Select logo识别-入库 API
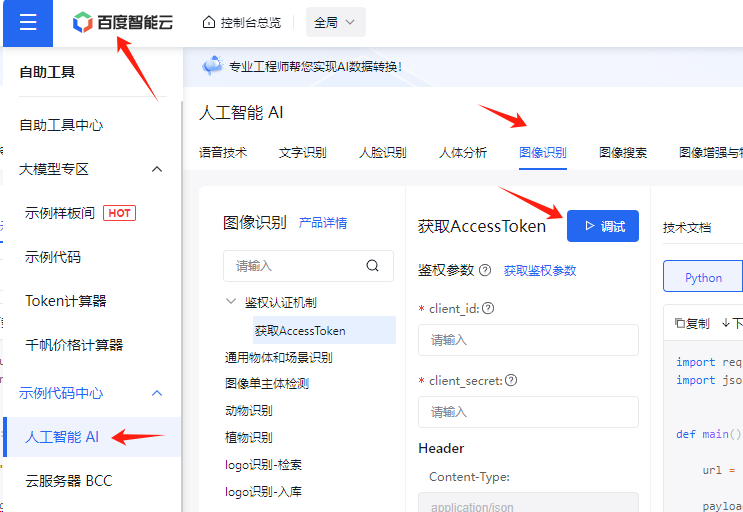 click(263, 492)
